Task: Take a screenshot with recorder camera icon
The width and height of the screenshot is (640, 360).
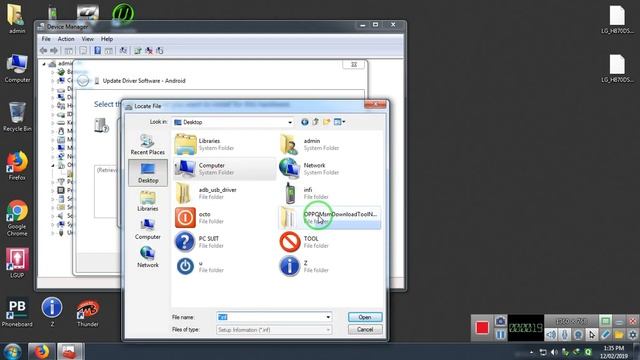Action: point(500,321)
